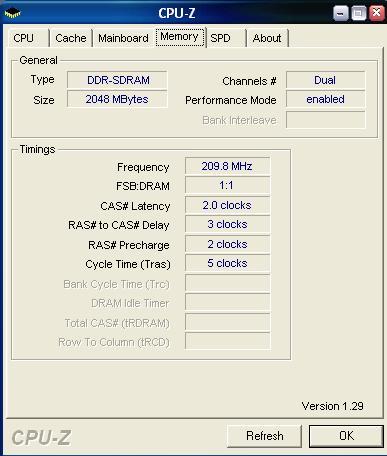The image size is (387, 456).
Task: Minimize the CPU-Z window
Action: click(x=340, y=14)
